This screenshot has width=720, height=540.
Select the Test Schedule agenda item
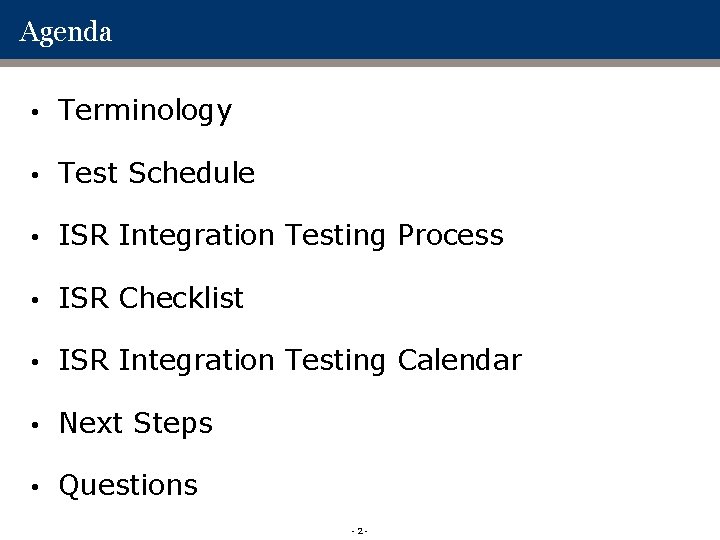pos(157,173)
